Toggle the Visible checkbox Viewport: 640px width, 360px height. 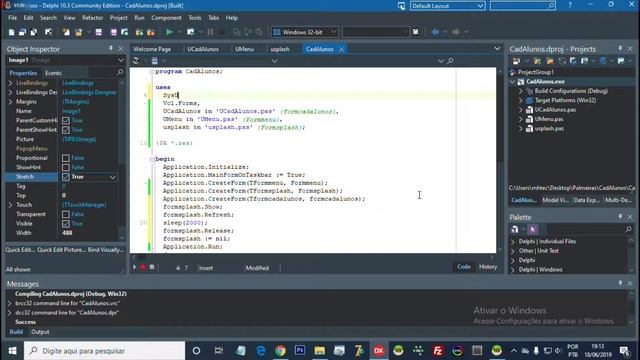coord(66,224)
